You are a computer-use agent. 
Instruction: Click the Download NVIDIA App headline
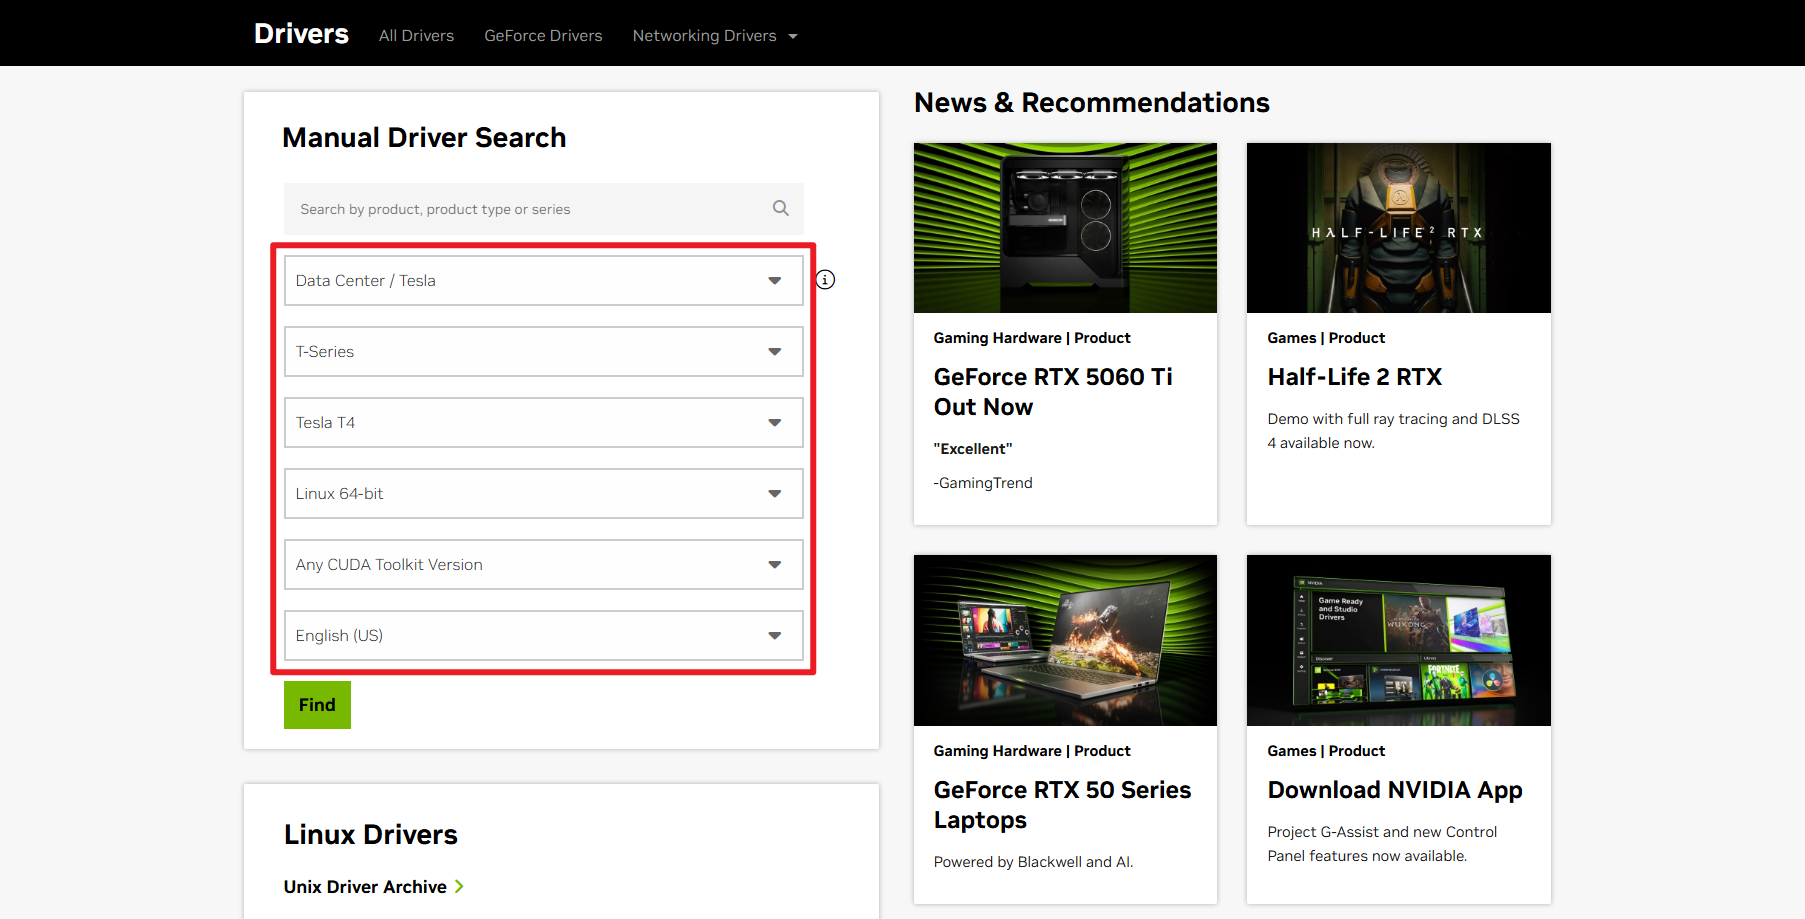[1394, 790]
